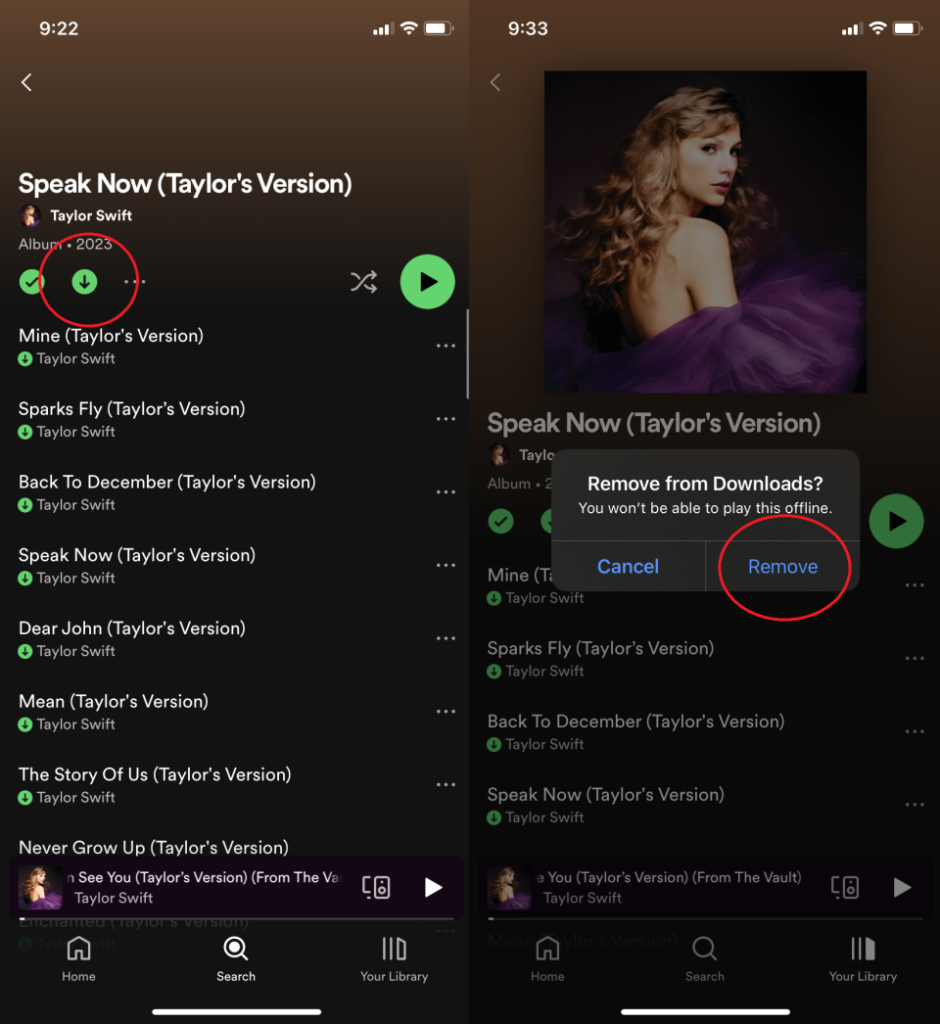Tap the album three-dot menu beside download icon
940x1024 pixels.
[x=134, y=282]
